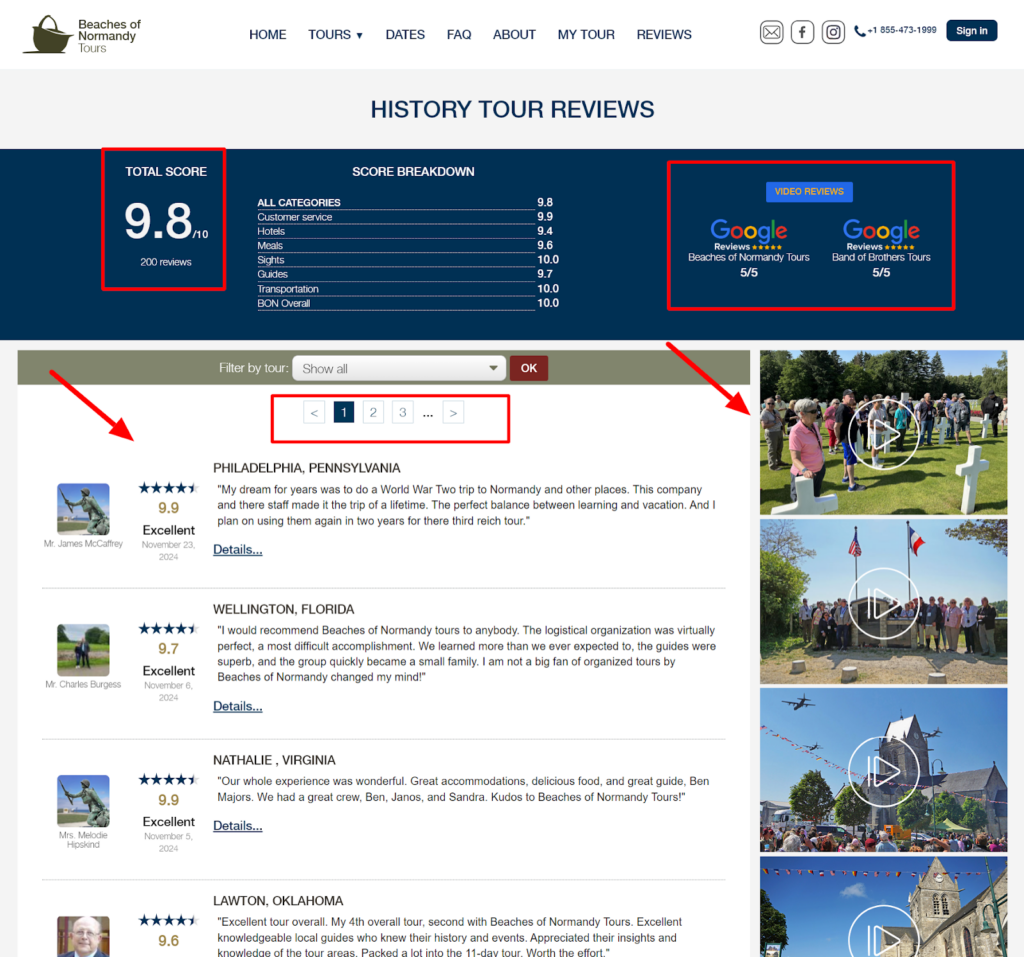
Task: Call the +1 855-473-1999 phone link
Action: coord(902,30)
